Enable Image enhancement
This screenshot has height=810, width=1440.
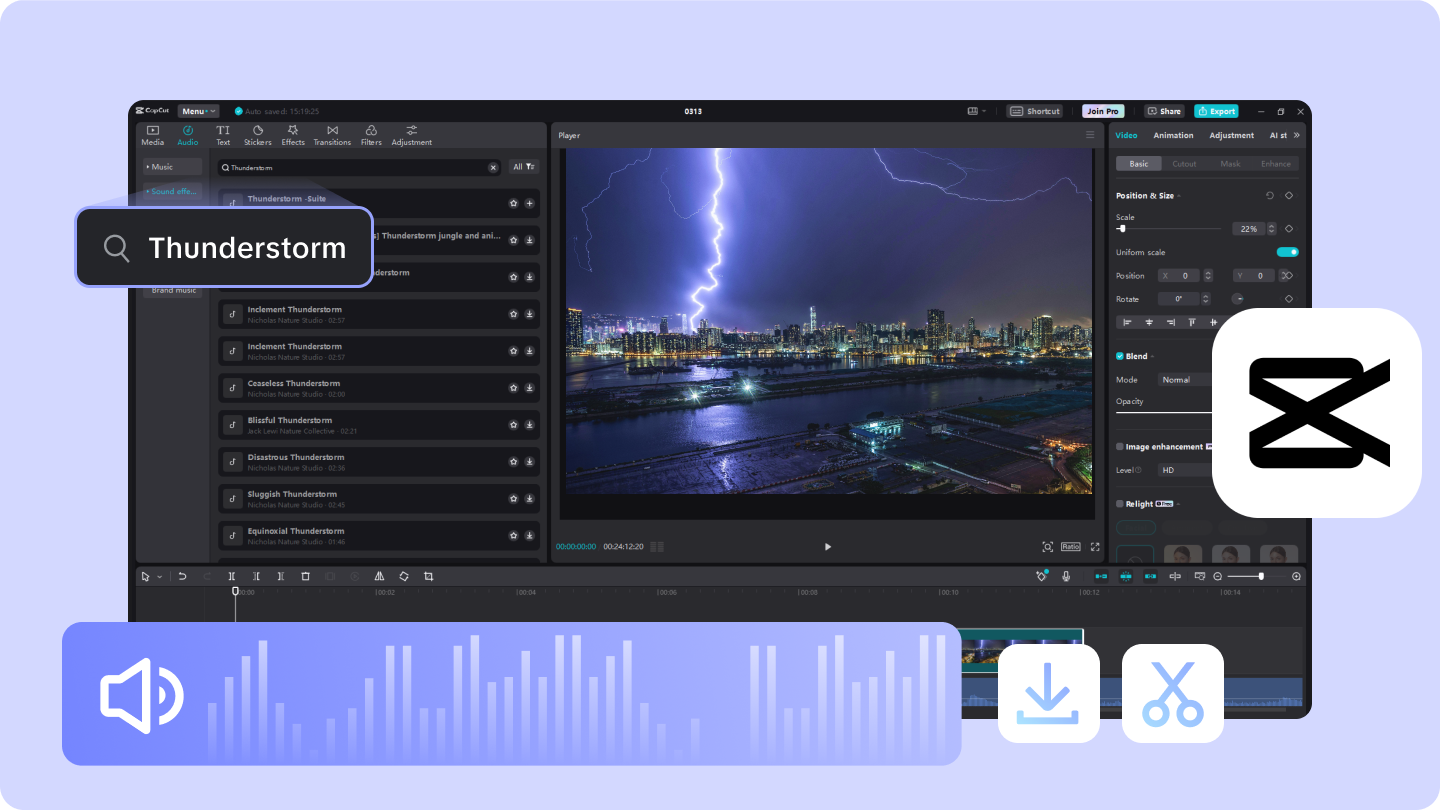tap(1119, 446)
